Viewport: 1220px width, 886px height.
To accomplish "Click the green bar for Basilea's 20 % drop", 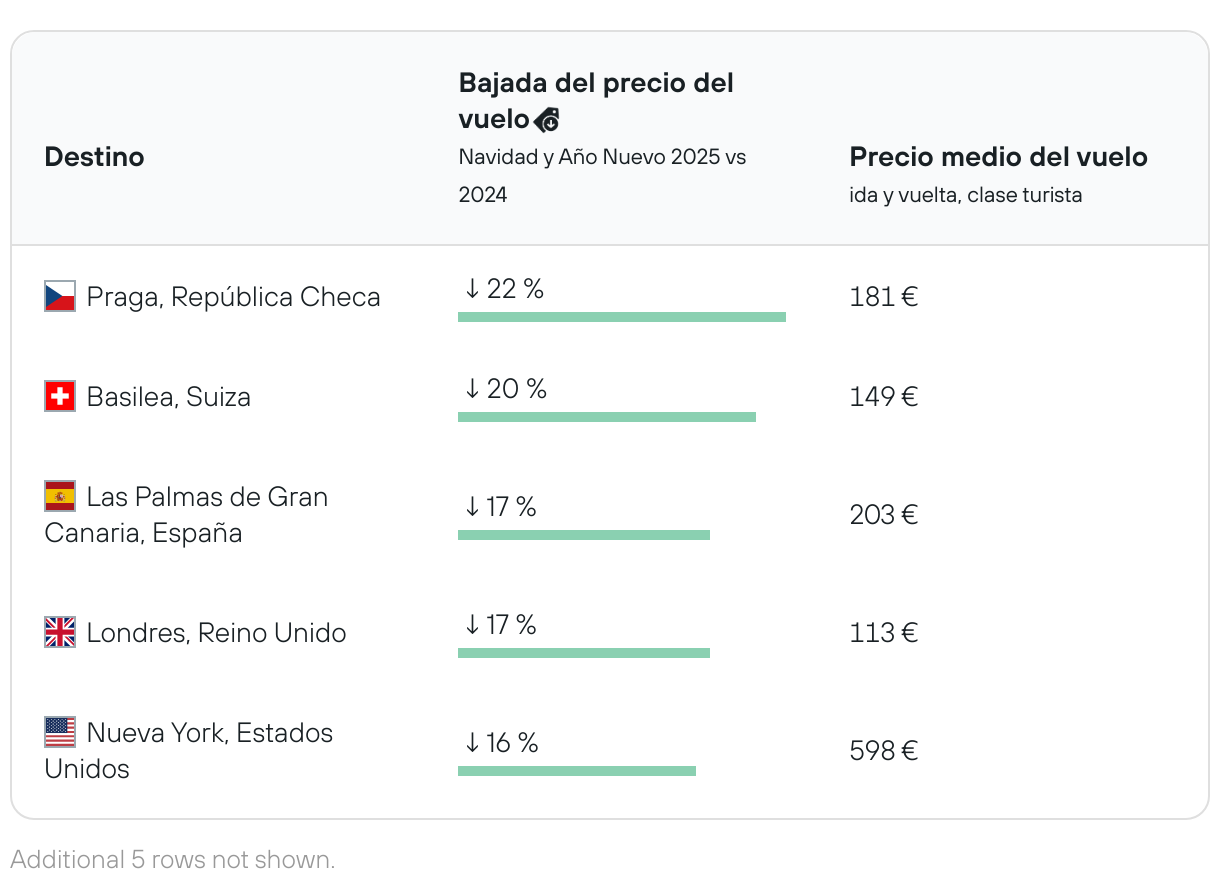I will pos(606,417).
